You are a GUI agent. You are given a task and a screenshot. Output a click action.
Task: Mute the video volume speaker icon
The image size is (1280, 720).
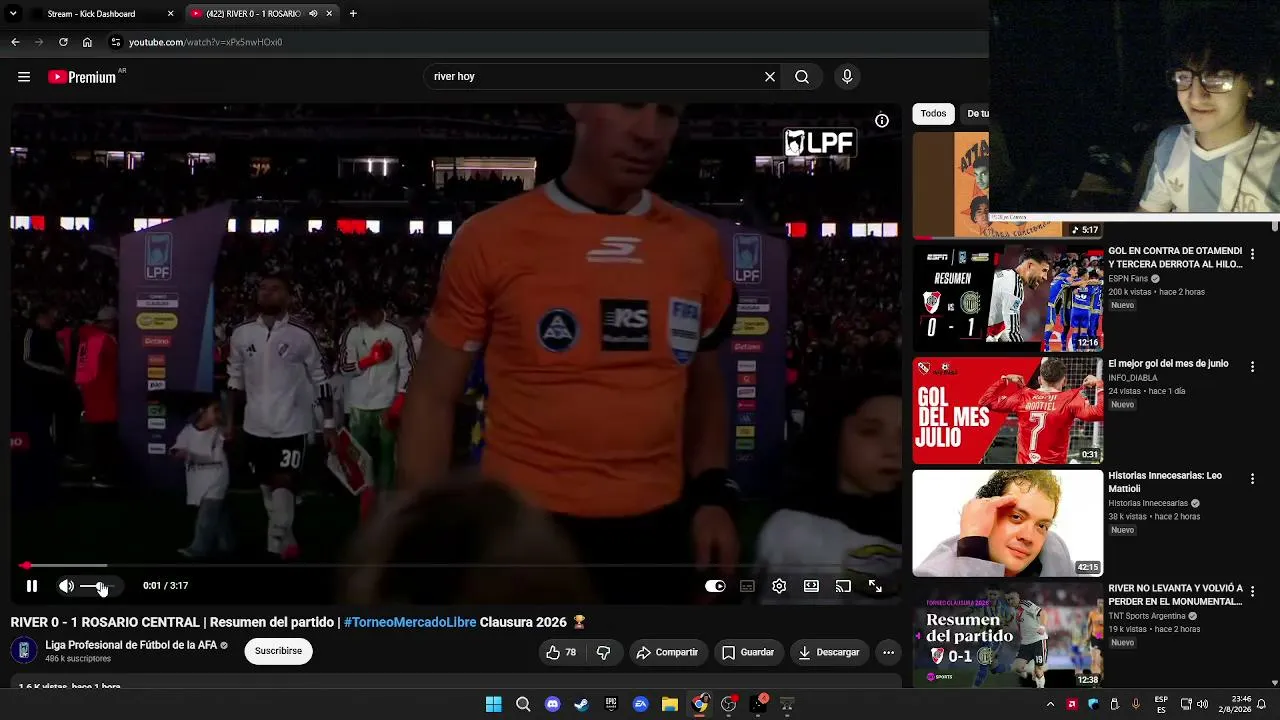point(66,586)
